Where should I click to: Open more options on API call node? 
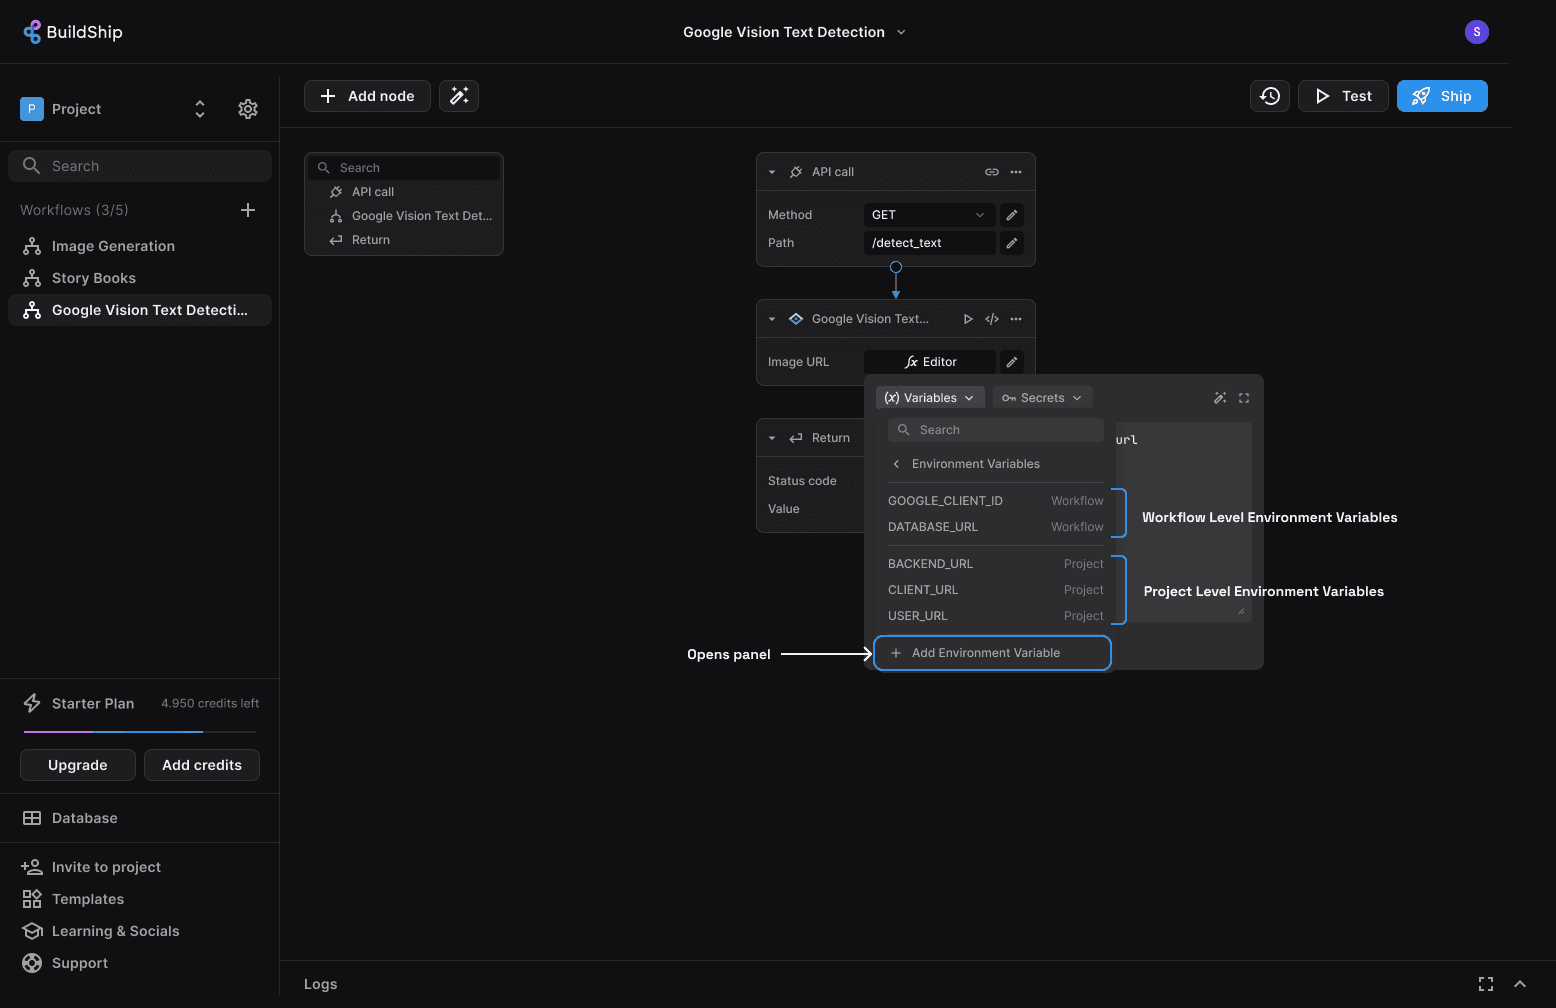tap(1016, 172)
